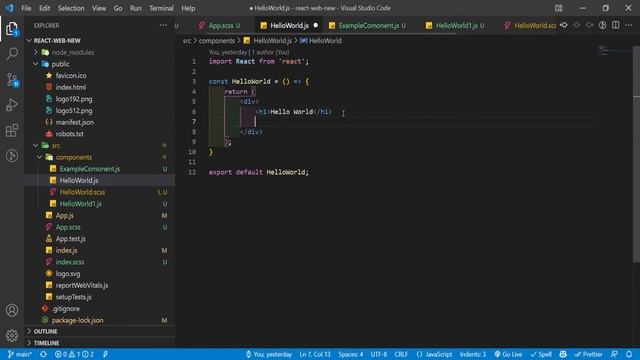Switch to the App.scss editor tab
Screen dimensions: 640x360
(x=221, y=25)
